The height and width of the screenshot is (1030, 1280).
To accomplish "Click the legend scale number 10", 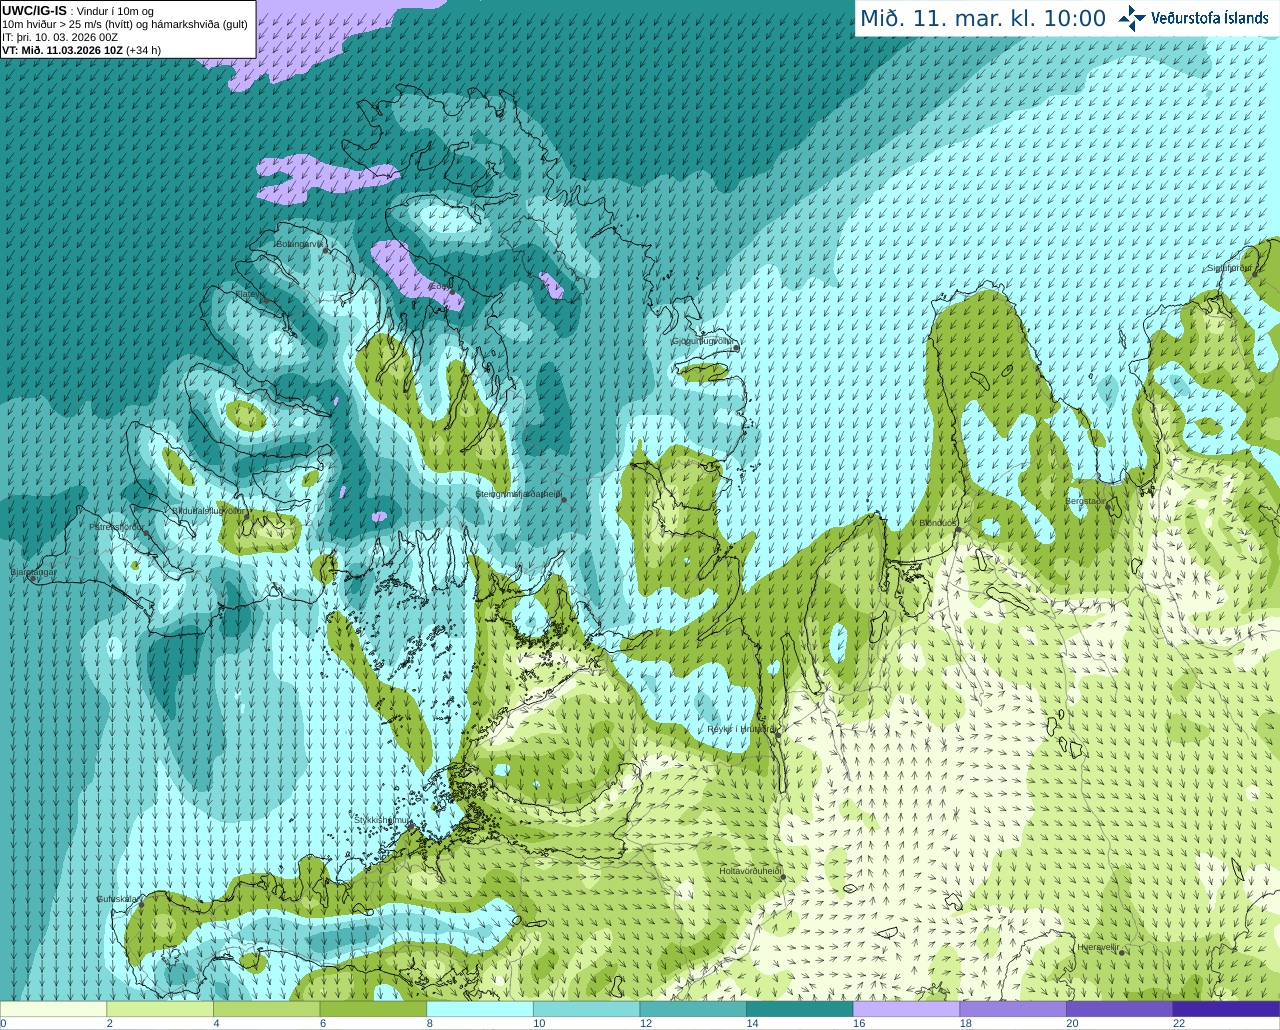I will click(539, 1023).
